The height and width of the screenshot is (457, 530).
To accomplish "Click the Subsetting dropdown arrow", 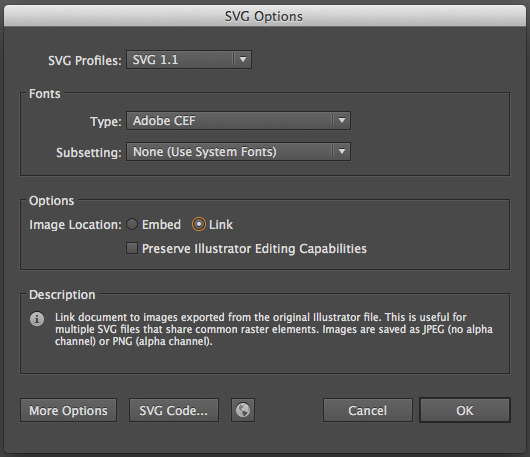I will 342,151.
